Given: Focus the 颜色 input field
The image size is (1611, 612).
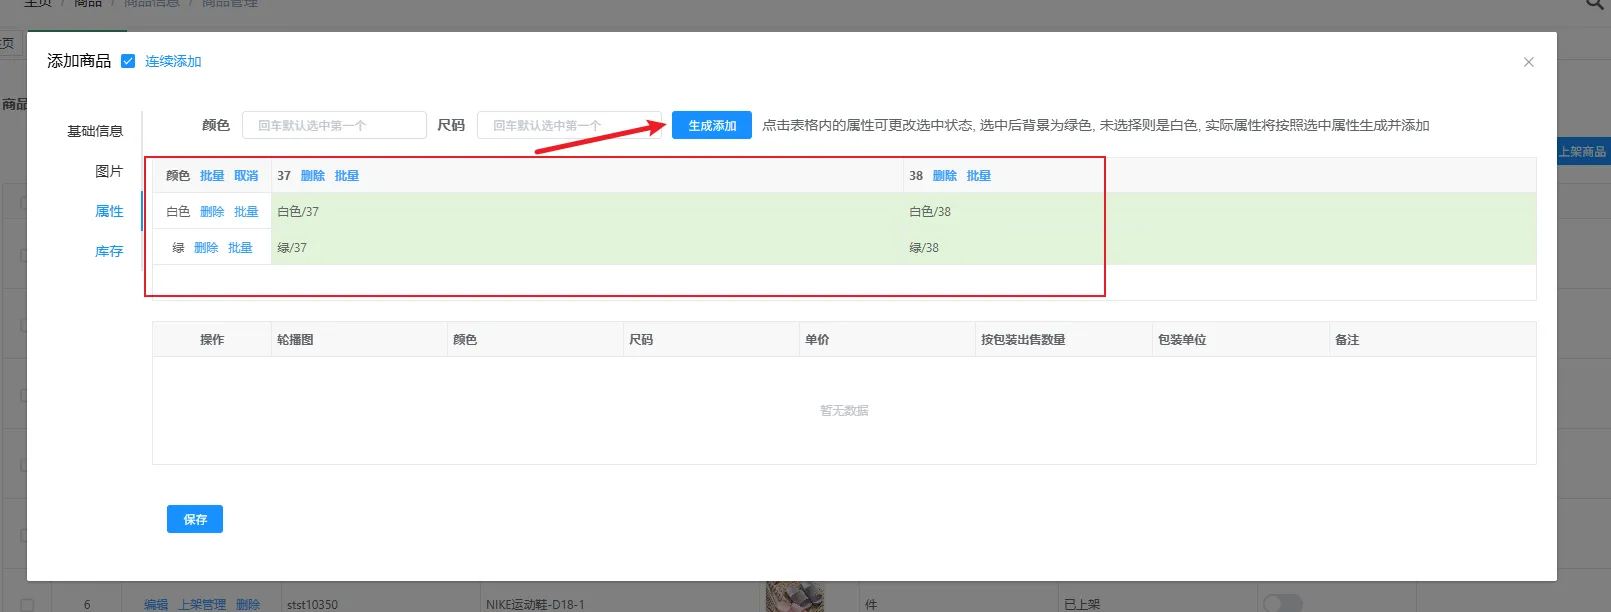Looking at the screenshot, I should click(x=334, y=125).
